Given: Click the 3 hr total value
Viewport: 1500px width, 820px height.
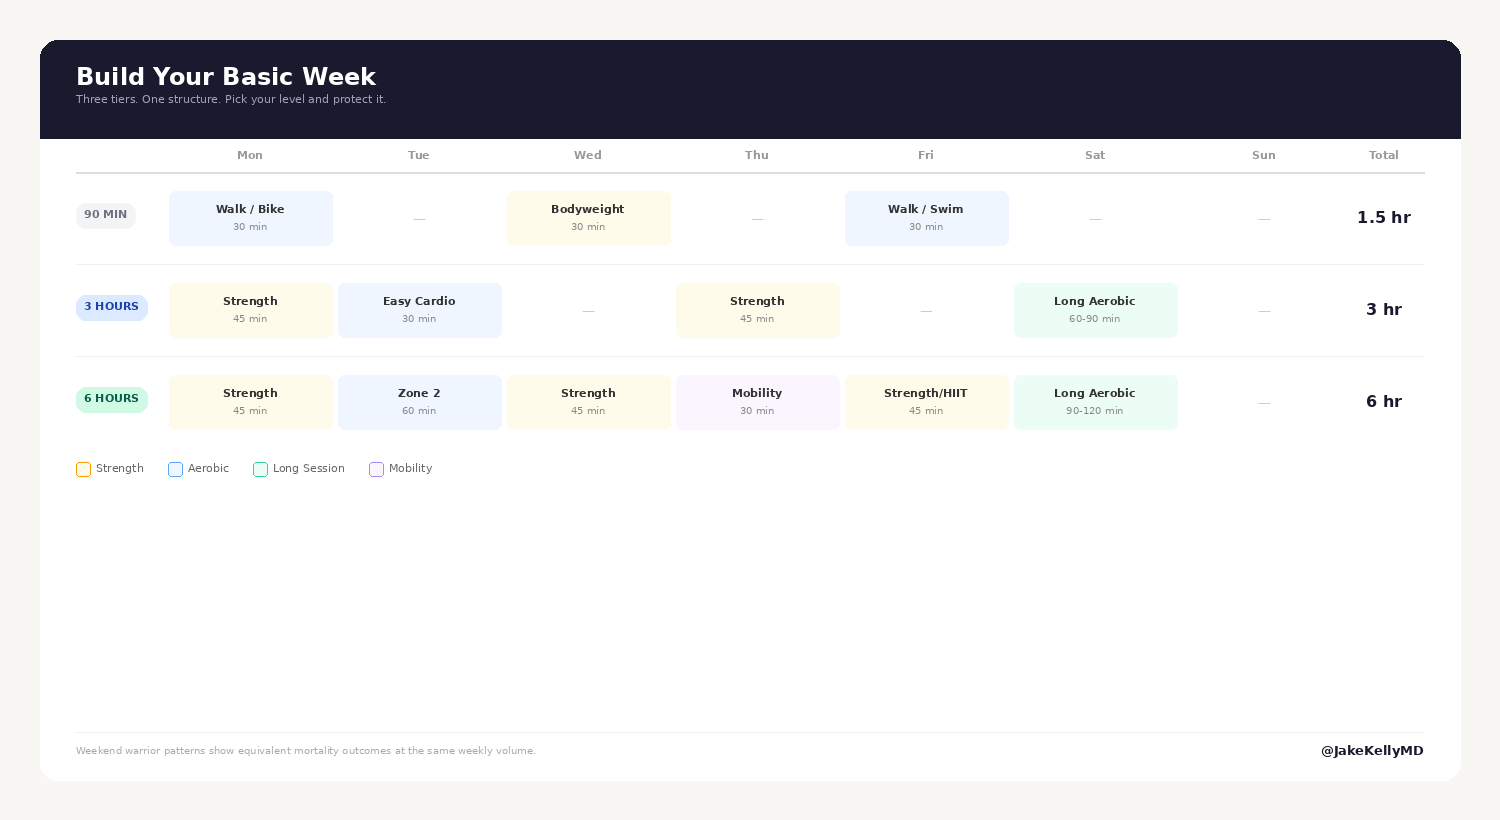Looking at the screenshot, I should 1384,310.
